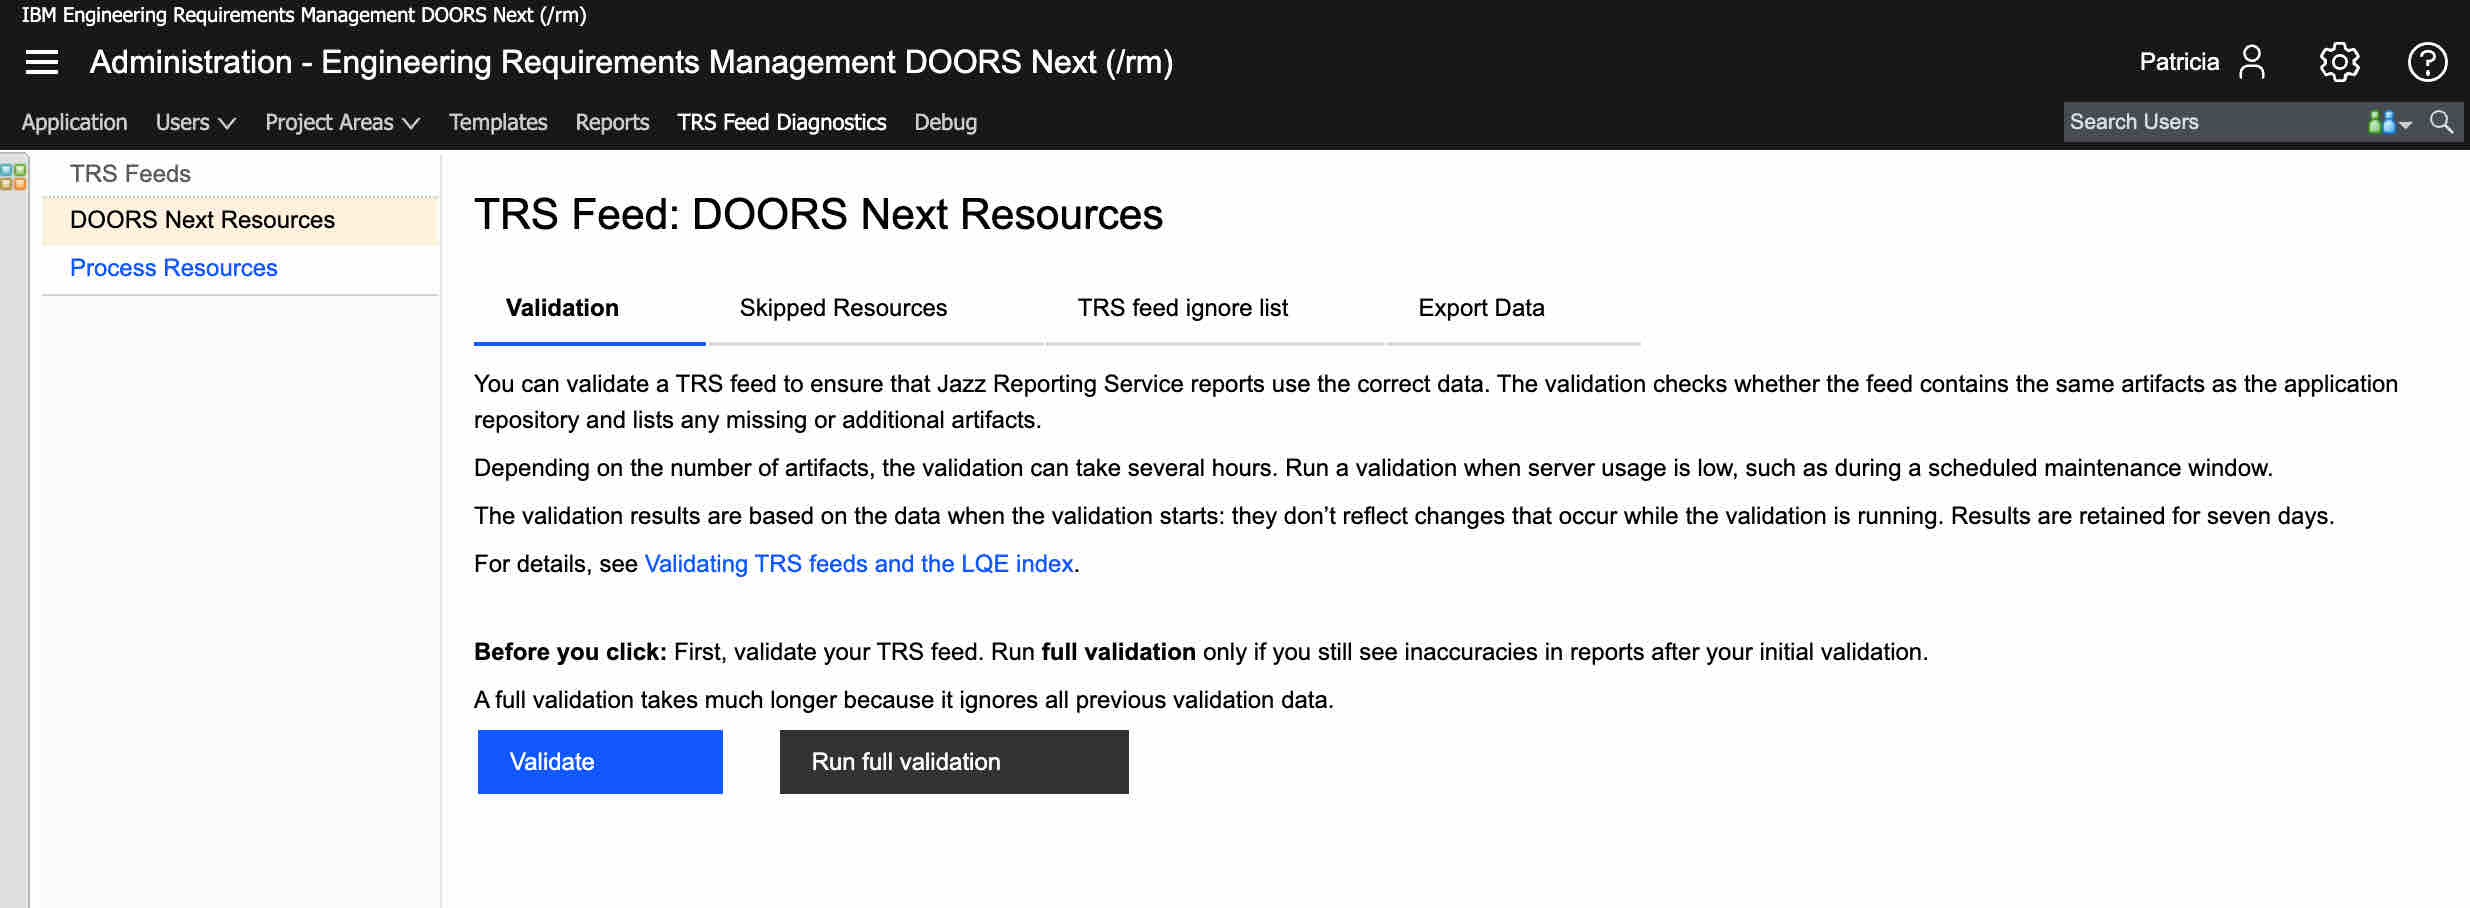Click the TRS Feed: DOORS Next Resources heading
Image resolution: width=2470 pixels, height=908 pixels.
(818, 215)
